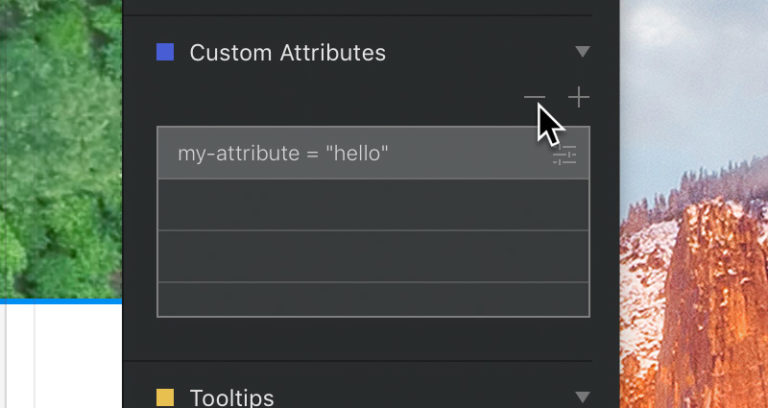This screenshot has width=768, height=408.
Task: Select the green forest image on canvas
Action: pos(60,150)
